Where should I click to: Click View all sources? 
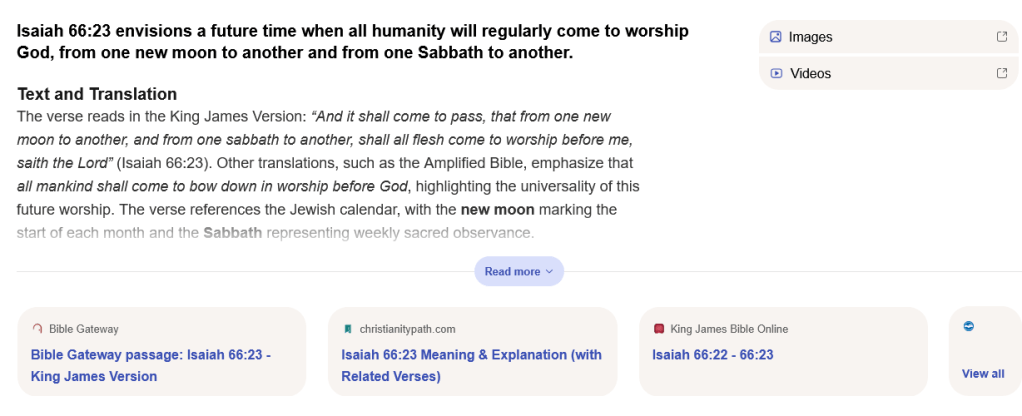(x=983, y=373)
